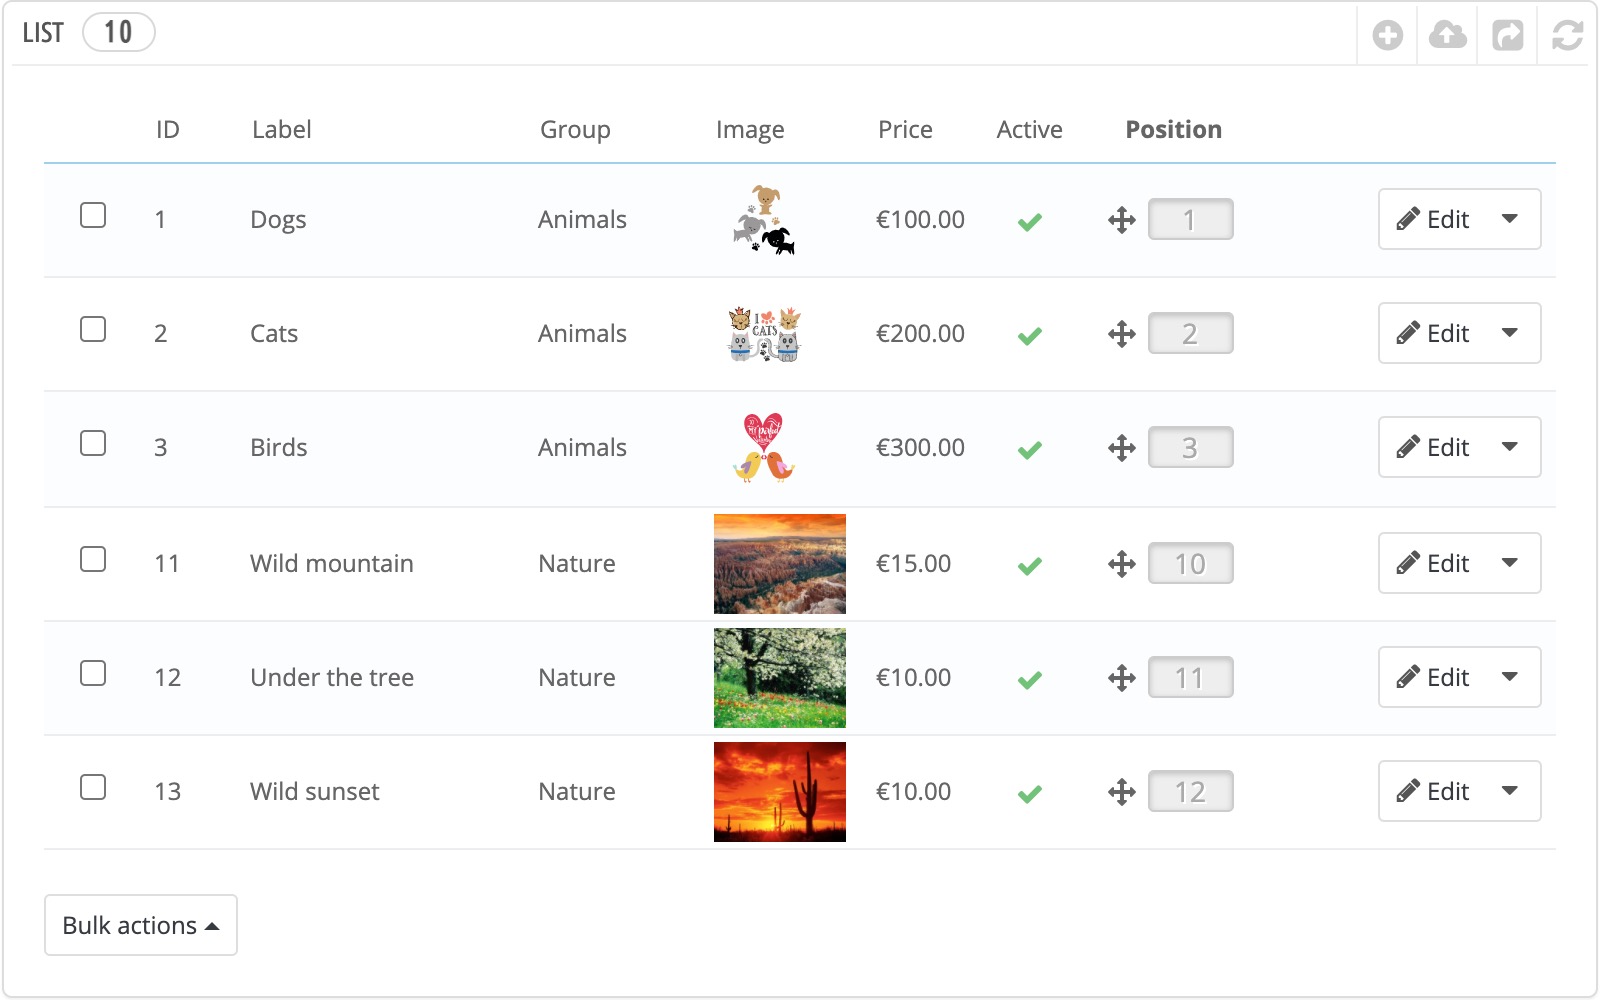Expand the dropdown arrow beside Dogs Edit
Image resolution: width=1600 pixels, height=1000 pixels.
click(x=1510, y=219)
